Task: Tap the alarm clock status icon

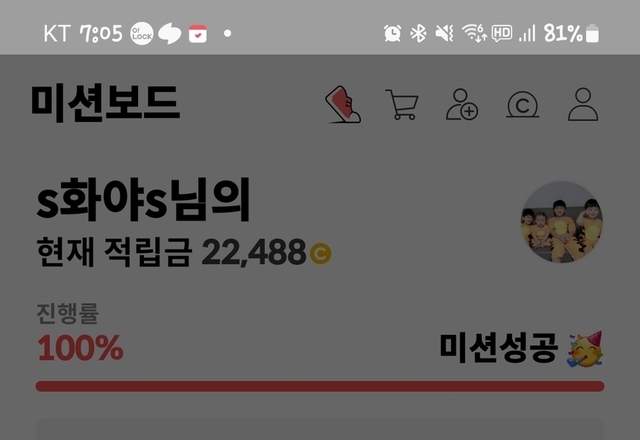Action: click(x=393, y=33)
